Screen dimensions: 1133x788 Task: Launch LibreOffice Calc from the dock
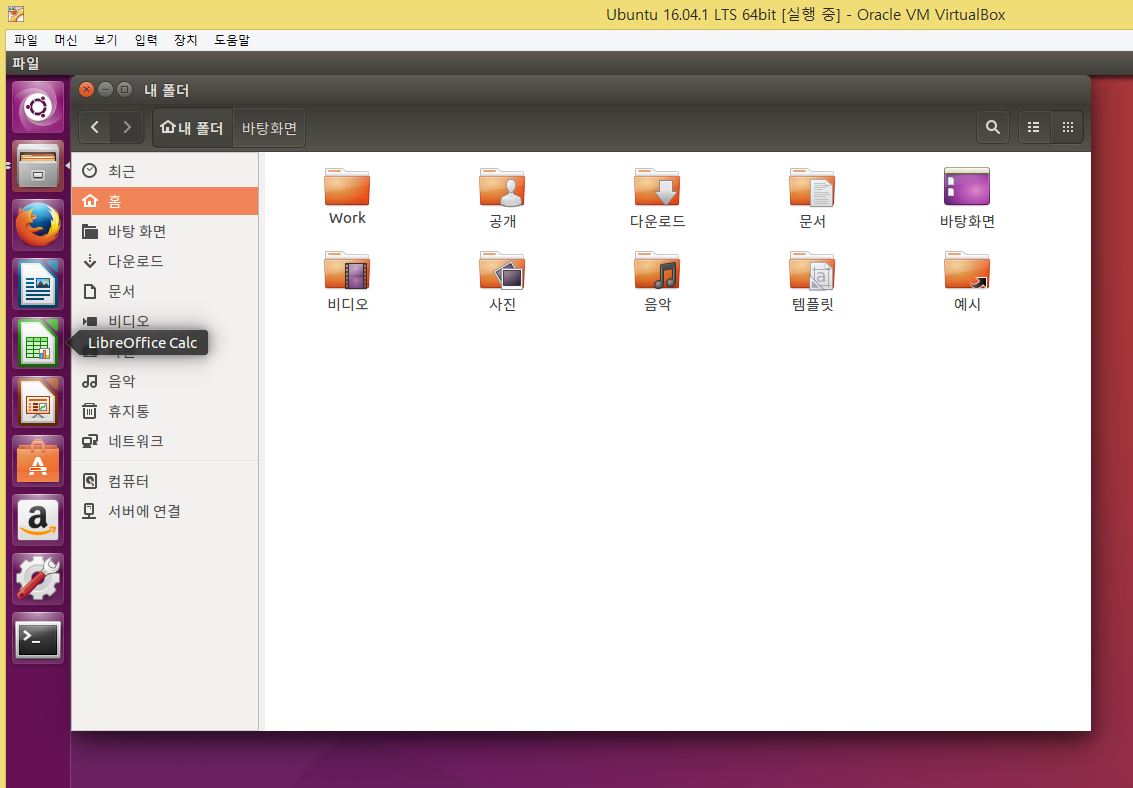coord(38,343)
